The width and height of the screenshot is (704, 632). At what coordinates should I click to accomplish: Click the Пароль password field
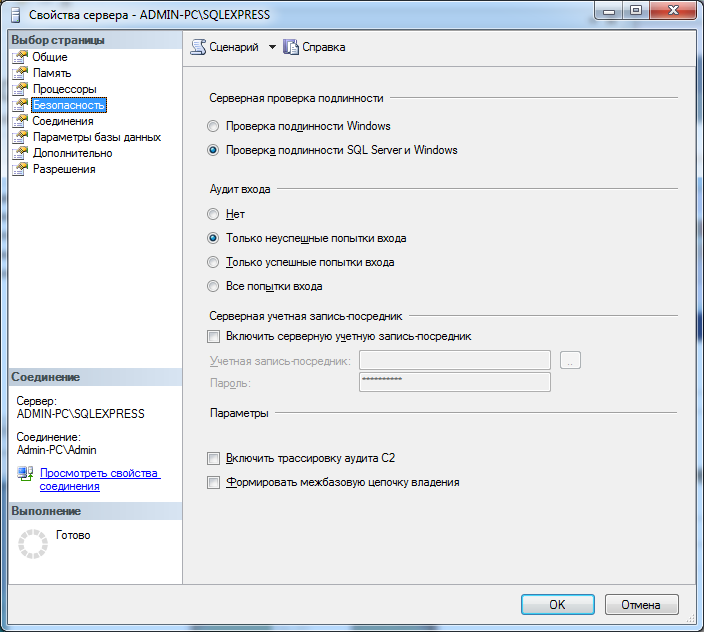(x=455, y=382)
